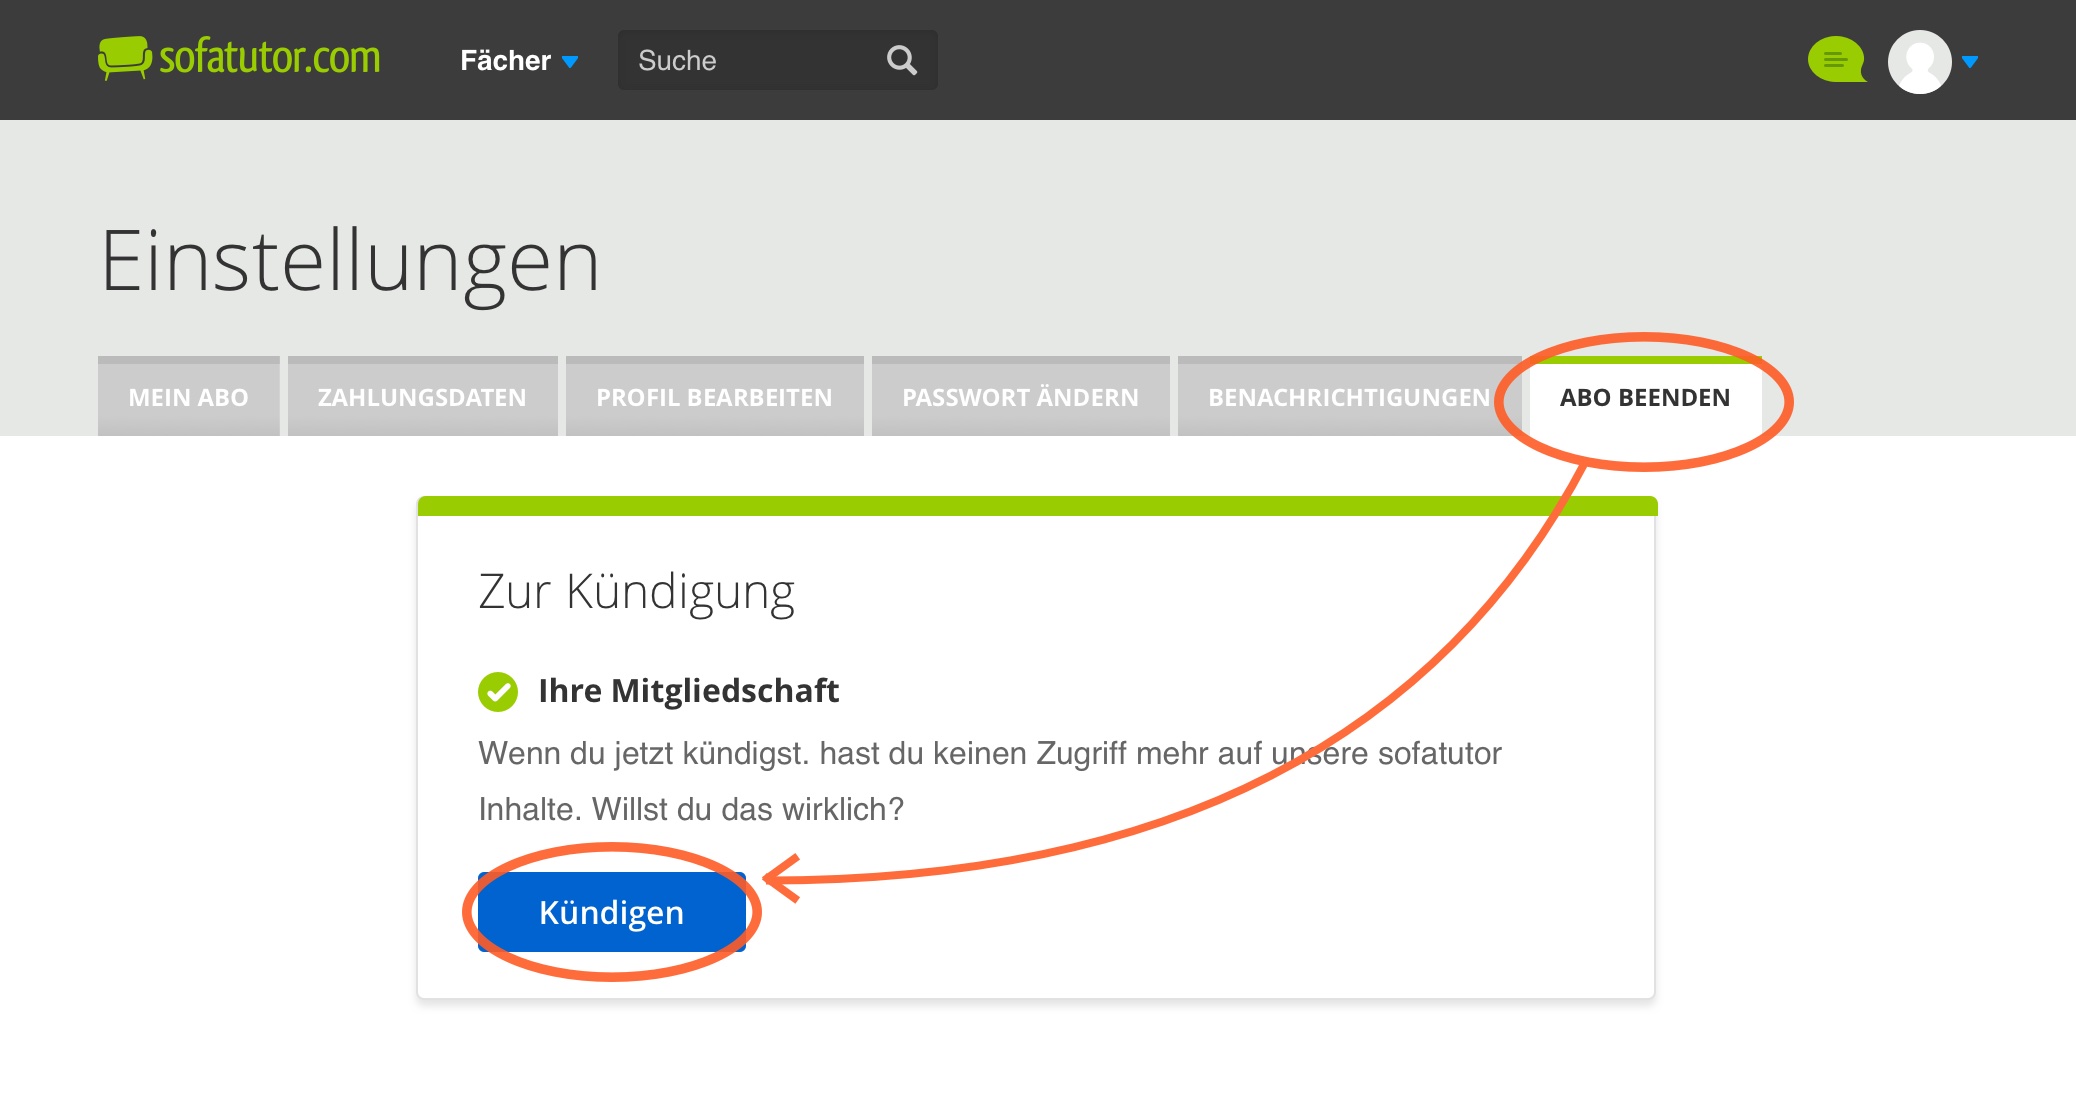Go to the sofatutor.com homepage wordmark

coord(270,58)
